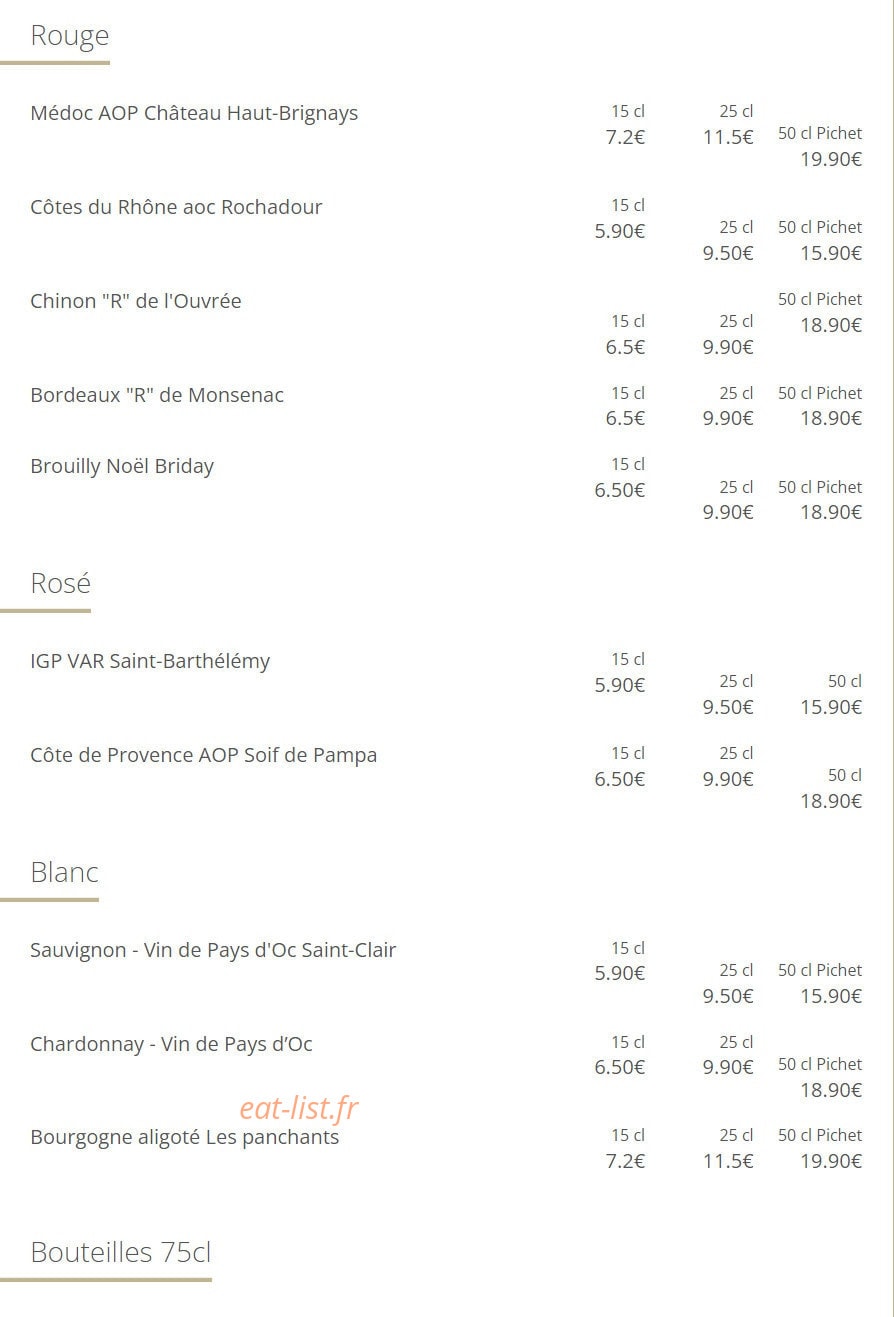
Task: Open the Rosé section heading
Action: tap(61, 583)
